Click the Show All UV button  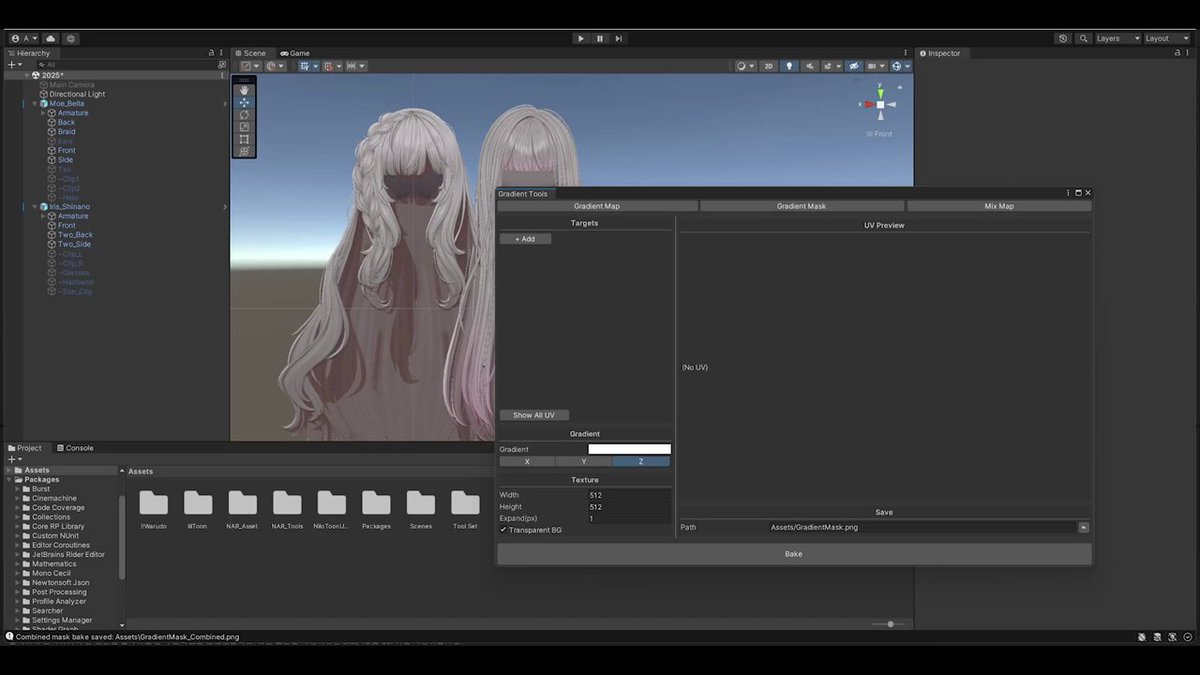pyautogui.click(x=534, y=415)
